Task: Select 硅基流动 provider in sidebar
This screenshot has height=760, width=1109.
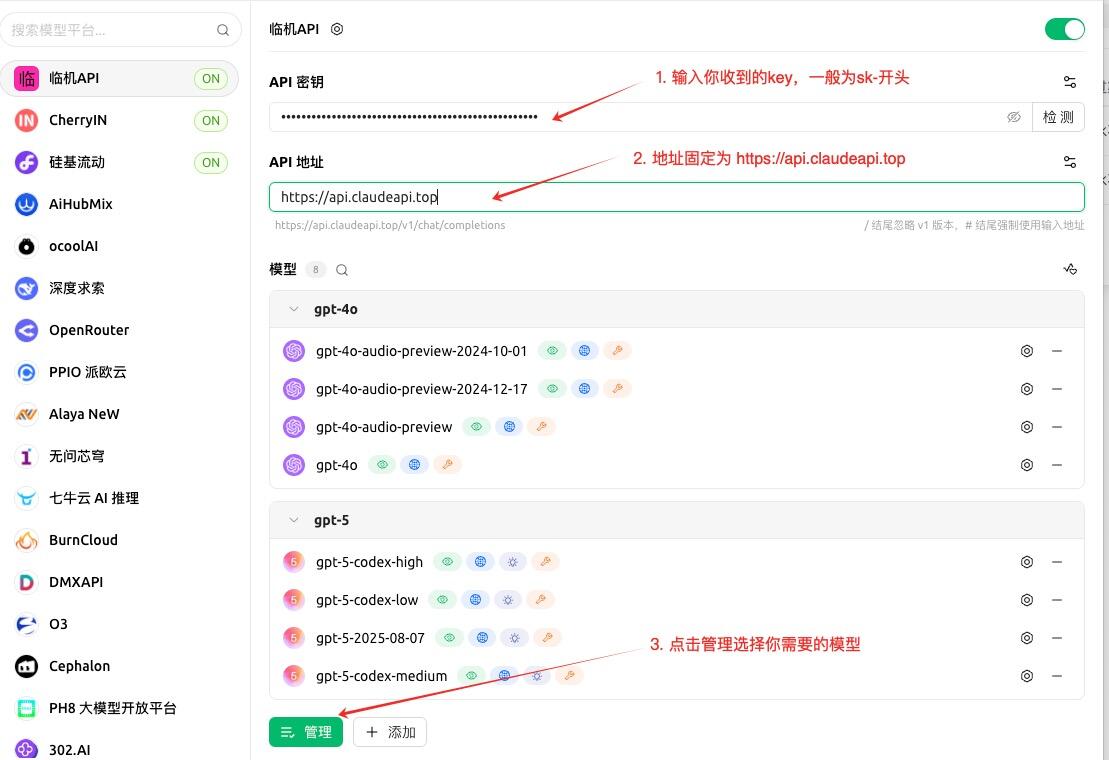Action: 119,163
